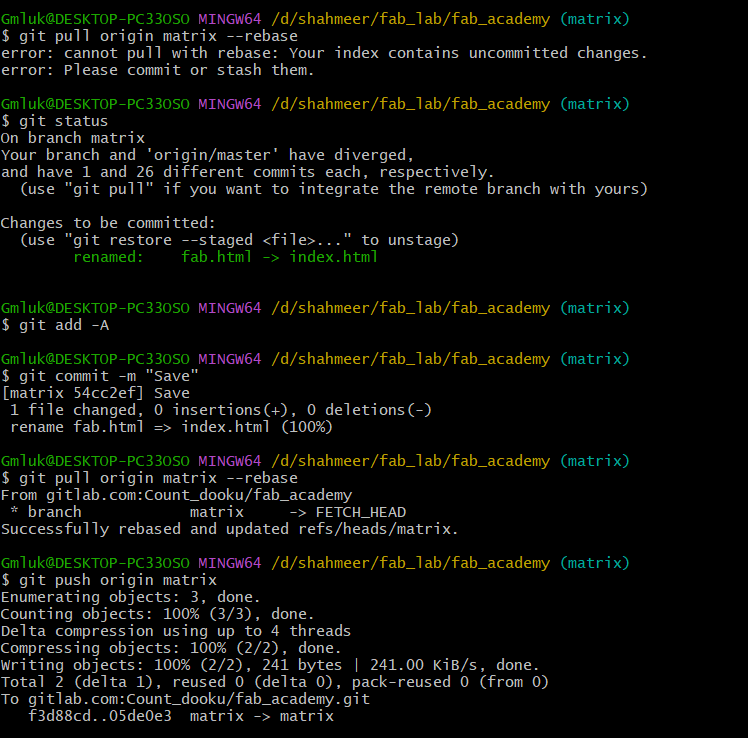Click "Your branch and 'origin/master' have diverged" line
The width and height of the screenshot is (748, 738).
click(207, 155)
